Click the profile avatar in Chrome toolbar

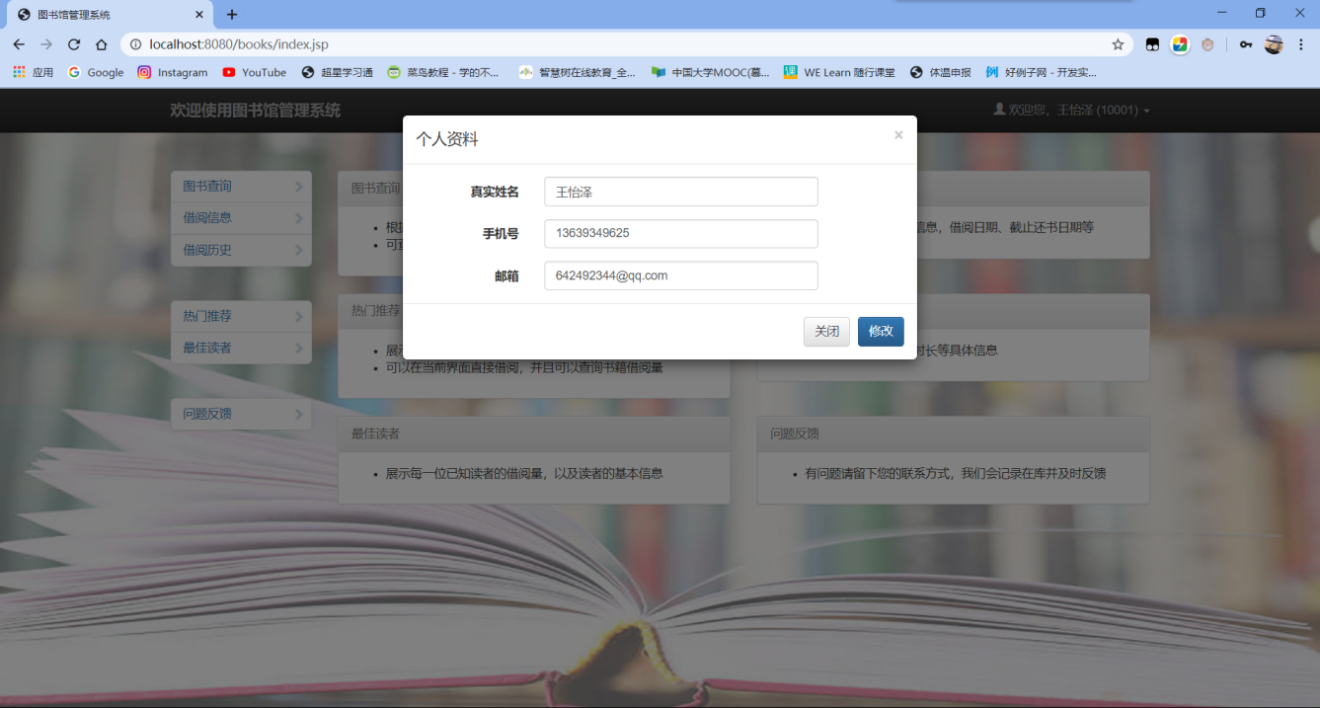point(1273,44)
